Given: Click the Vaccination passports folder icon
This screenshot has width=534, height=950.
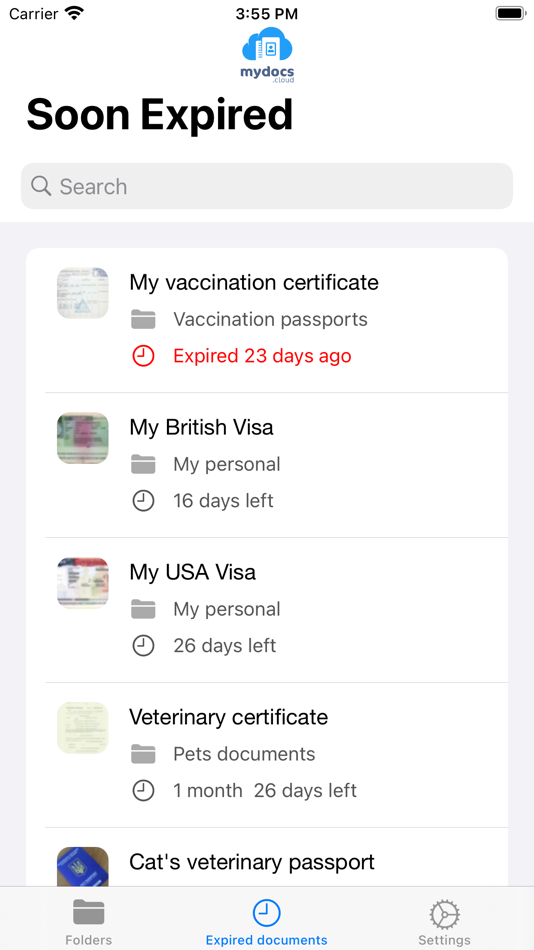Looking at the screenshot, I should coord(143,319).
